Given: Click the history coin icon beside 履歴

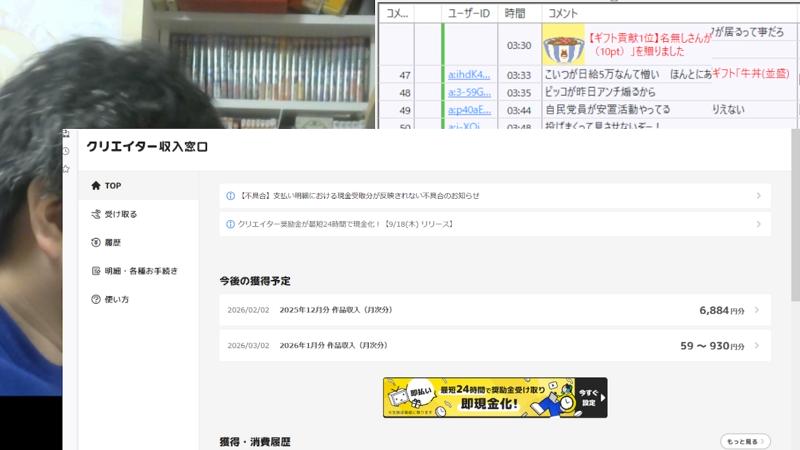Looking at the screenshot, I should click(95, 242).
